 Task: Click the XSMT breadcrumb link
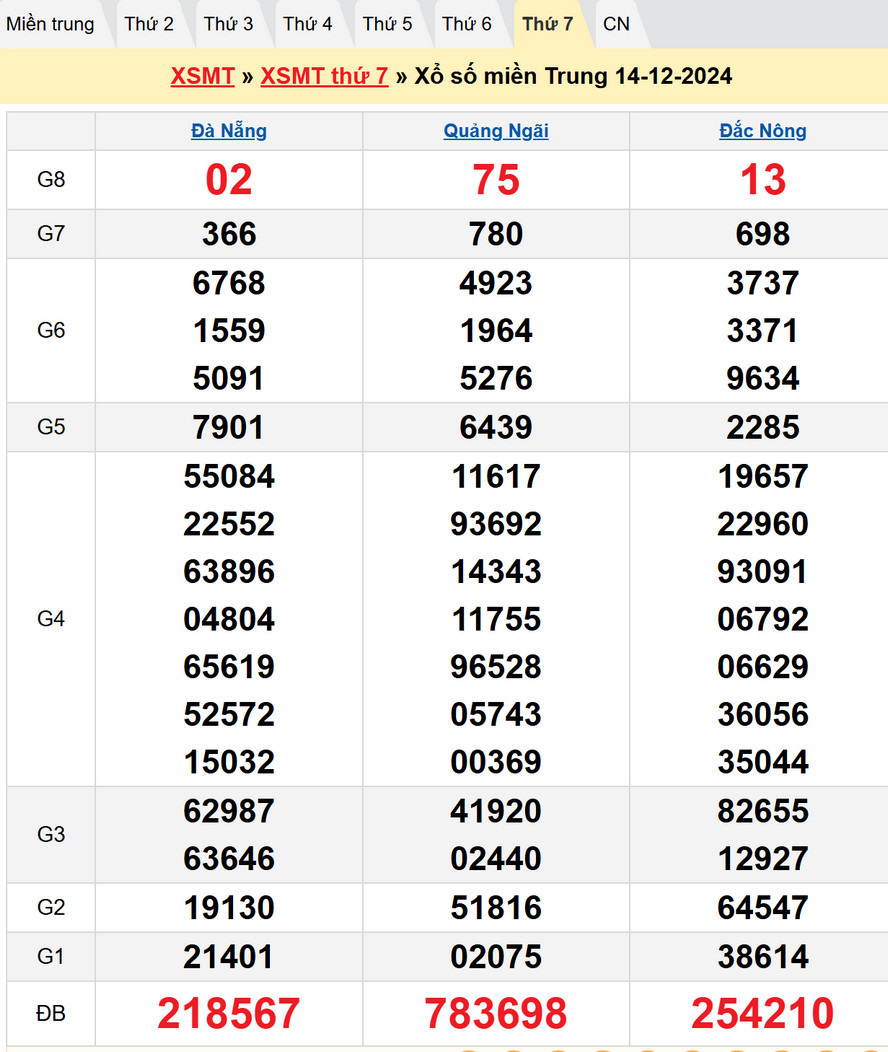point(202,76)
